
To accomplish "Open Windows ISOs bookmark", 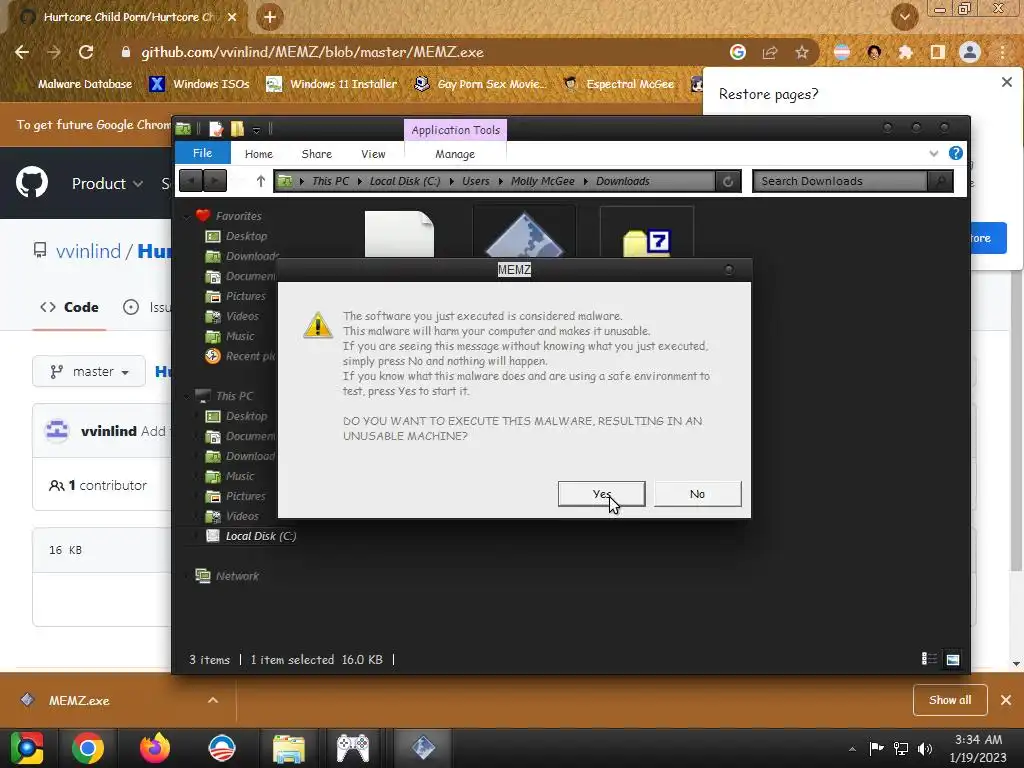I will click(x=199, y=84).
